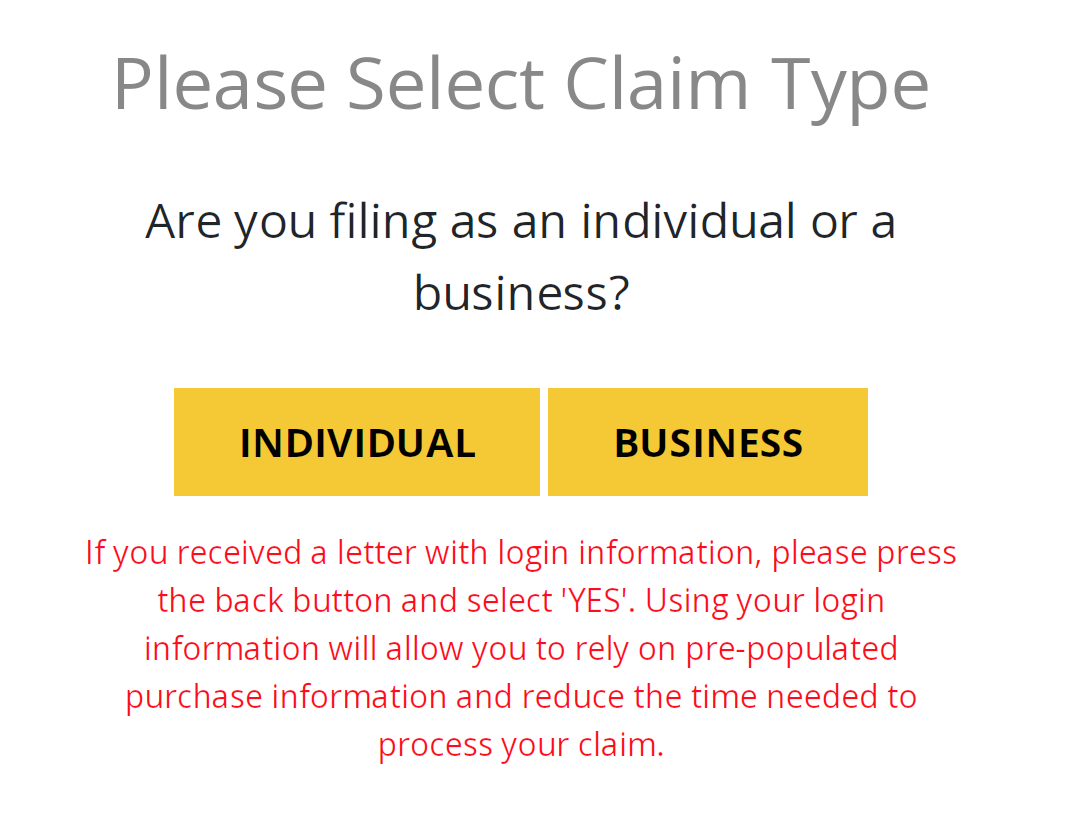Viewport: 1076px width, 836px height.
Task: Click the word 'Claim' in the page title
Action: (x=657, y=84)
